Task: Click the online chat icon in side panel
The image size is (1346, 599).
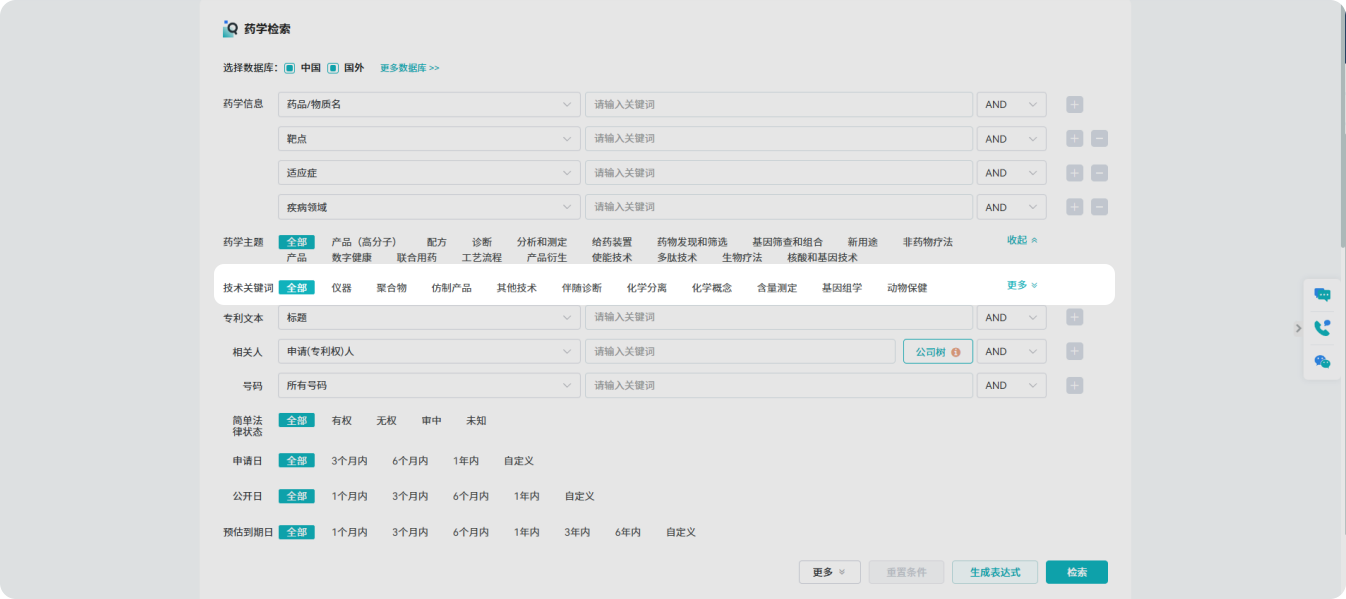Action: tap(1322, 294)
